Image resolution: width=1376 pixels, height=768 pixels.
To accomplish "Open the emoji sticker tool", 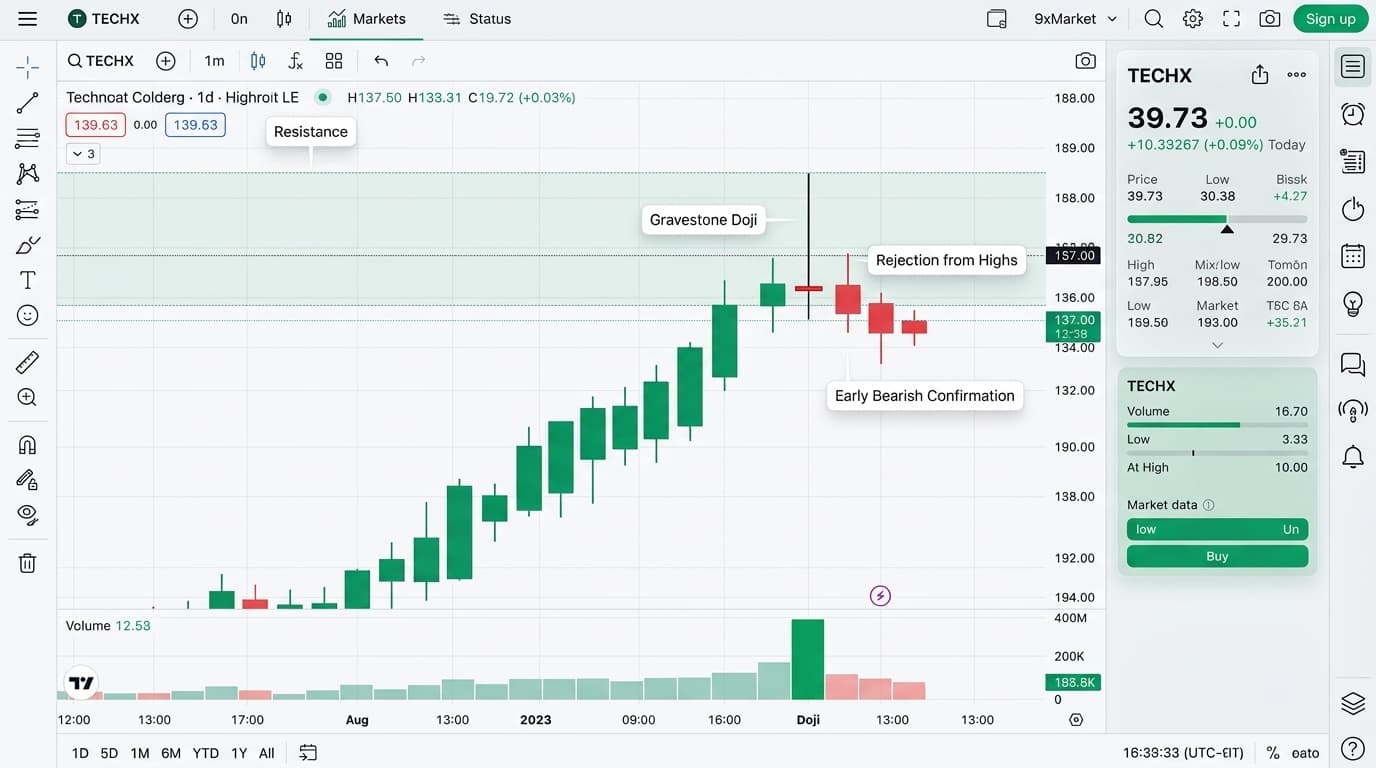I will tap(28, 315).
